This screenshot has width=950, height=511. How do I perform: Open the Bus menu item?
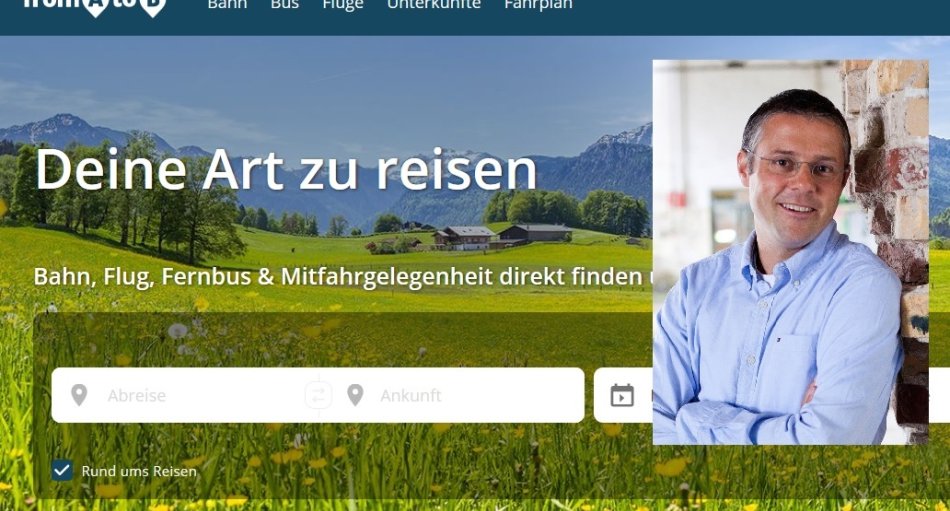[285, 5]
